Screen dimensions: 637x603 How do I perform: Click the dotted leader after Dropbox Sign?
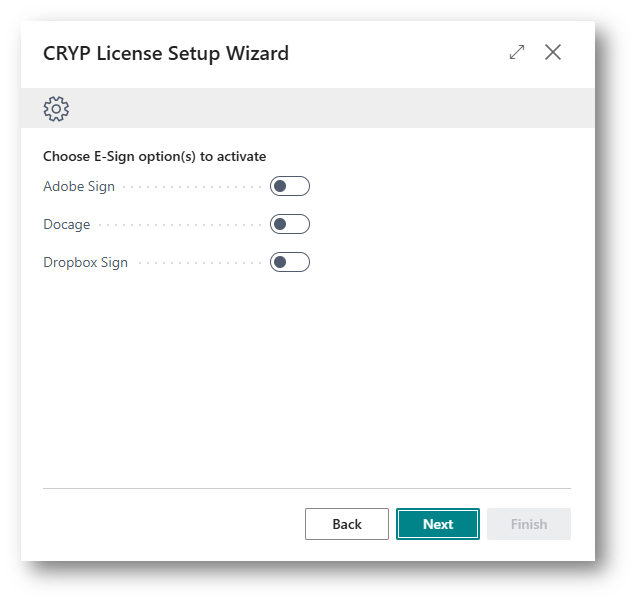[198, 263]
